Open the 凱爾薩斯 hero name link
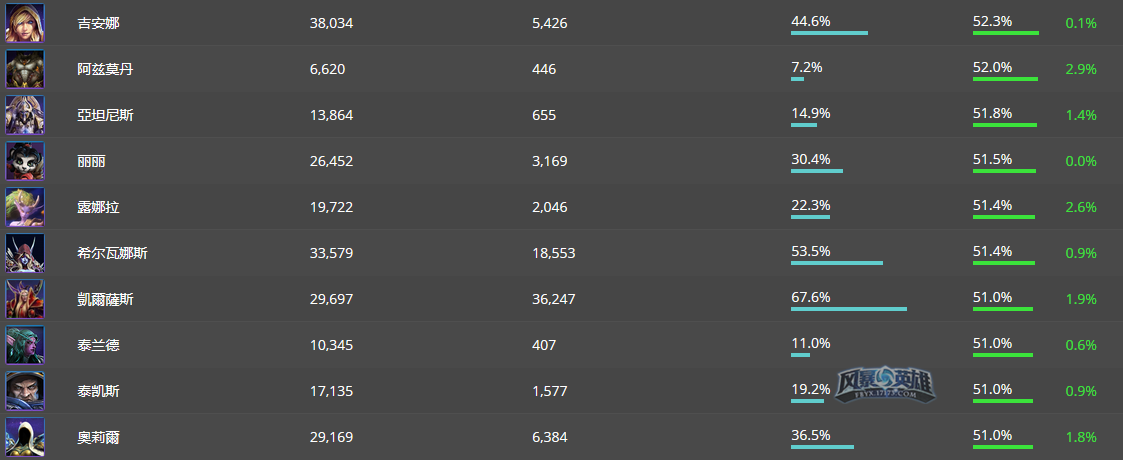 (105, 299)
